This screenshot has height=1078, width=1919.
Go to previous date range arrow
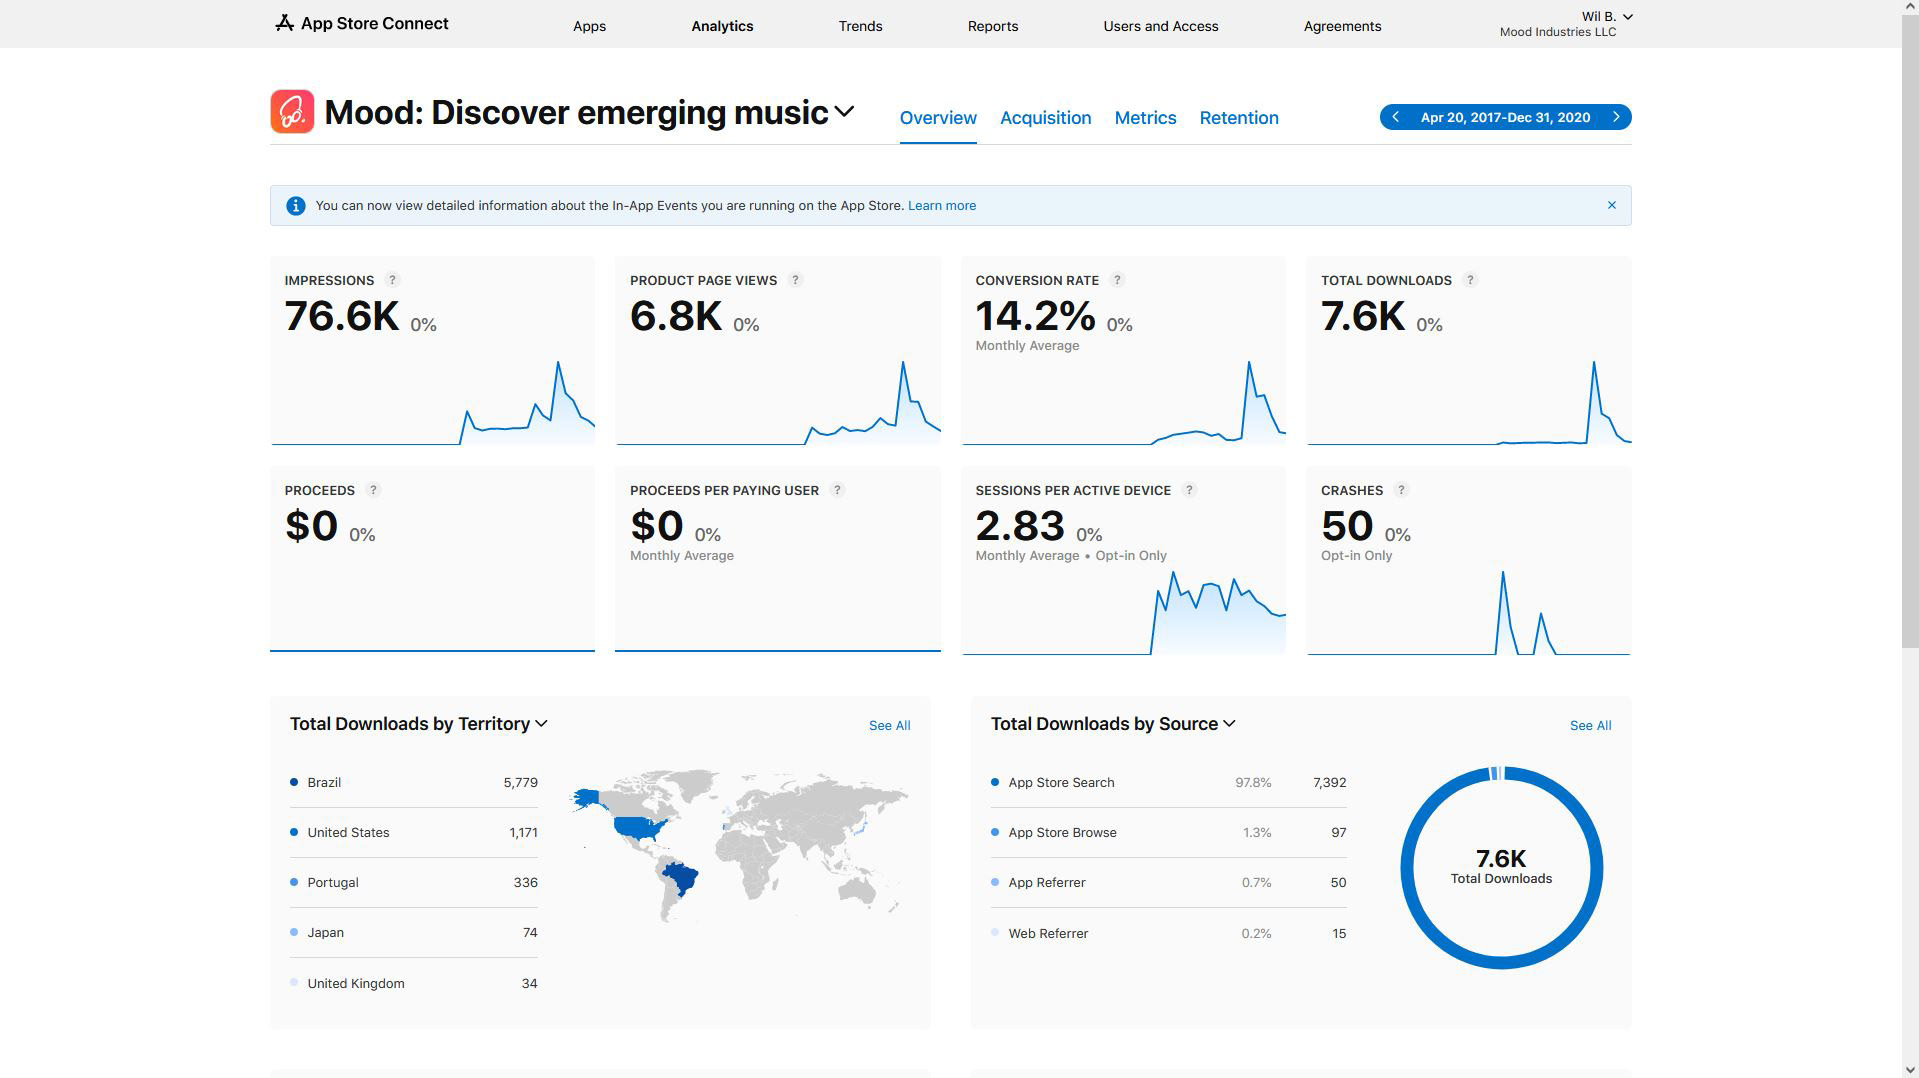click(1395, 117)
